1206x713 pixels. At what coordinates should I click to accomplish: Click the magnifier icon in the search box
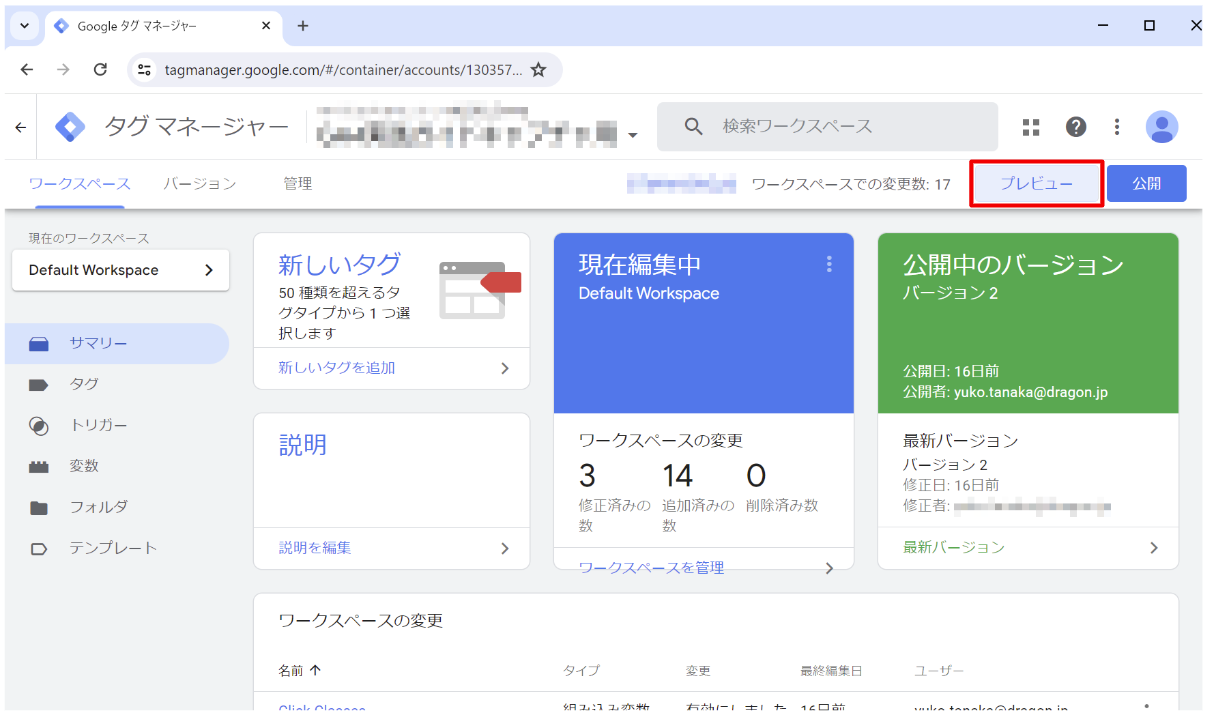[x=694, y=127]
